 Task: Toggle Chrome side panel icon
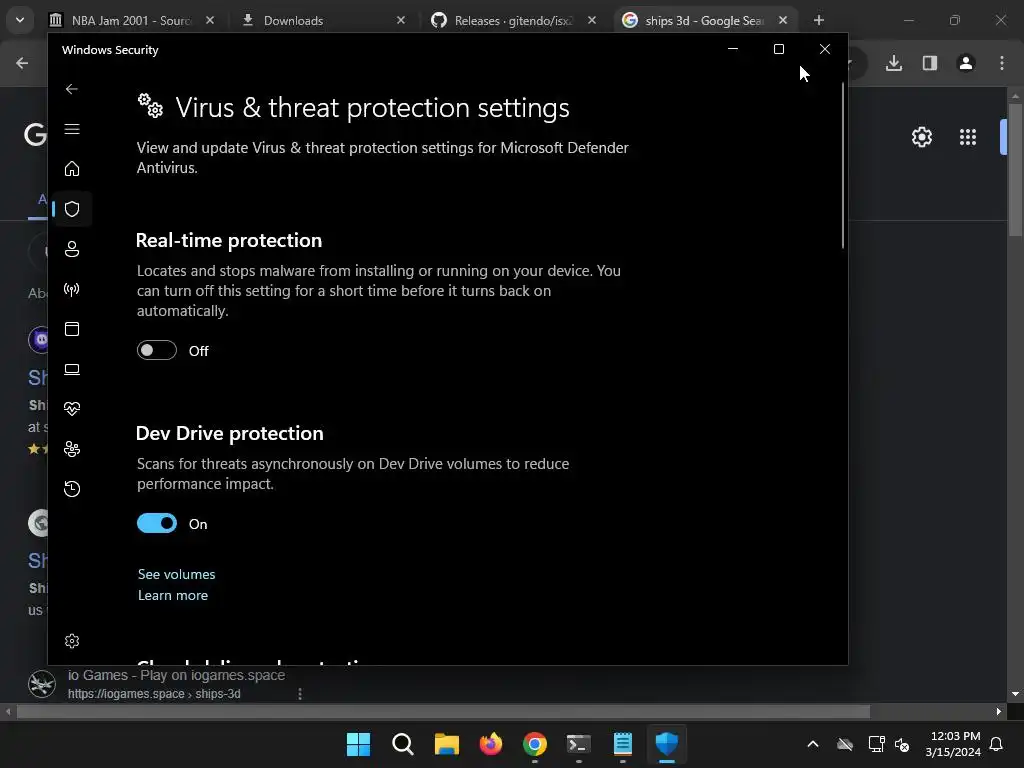click(x=930, y=63)
